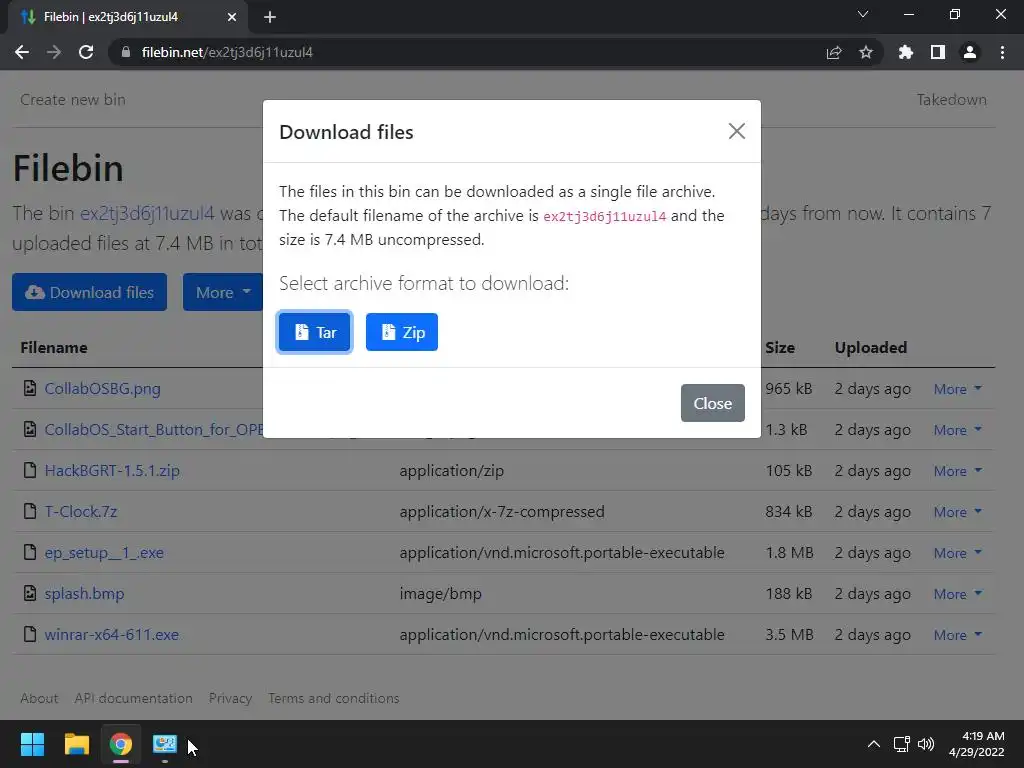
Task: Click the image icon beside CollabOS_Start_Button file
Action: coord(29,429)
